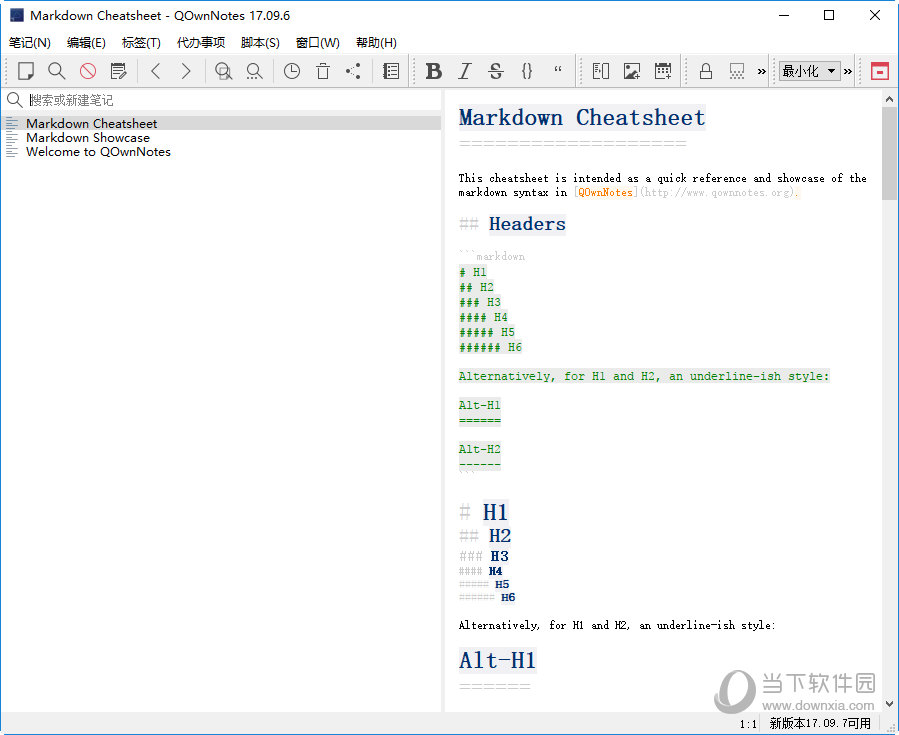
Task: Open the 代办事项 menu
Action: point(201,43)
